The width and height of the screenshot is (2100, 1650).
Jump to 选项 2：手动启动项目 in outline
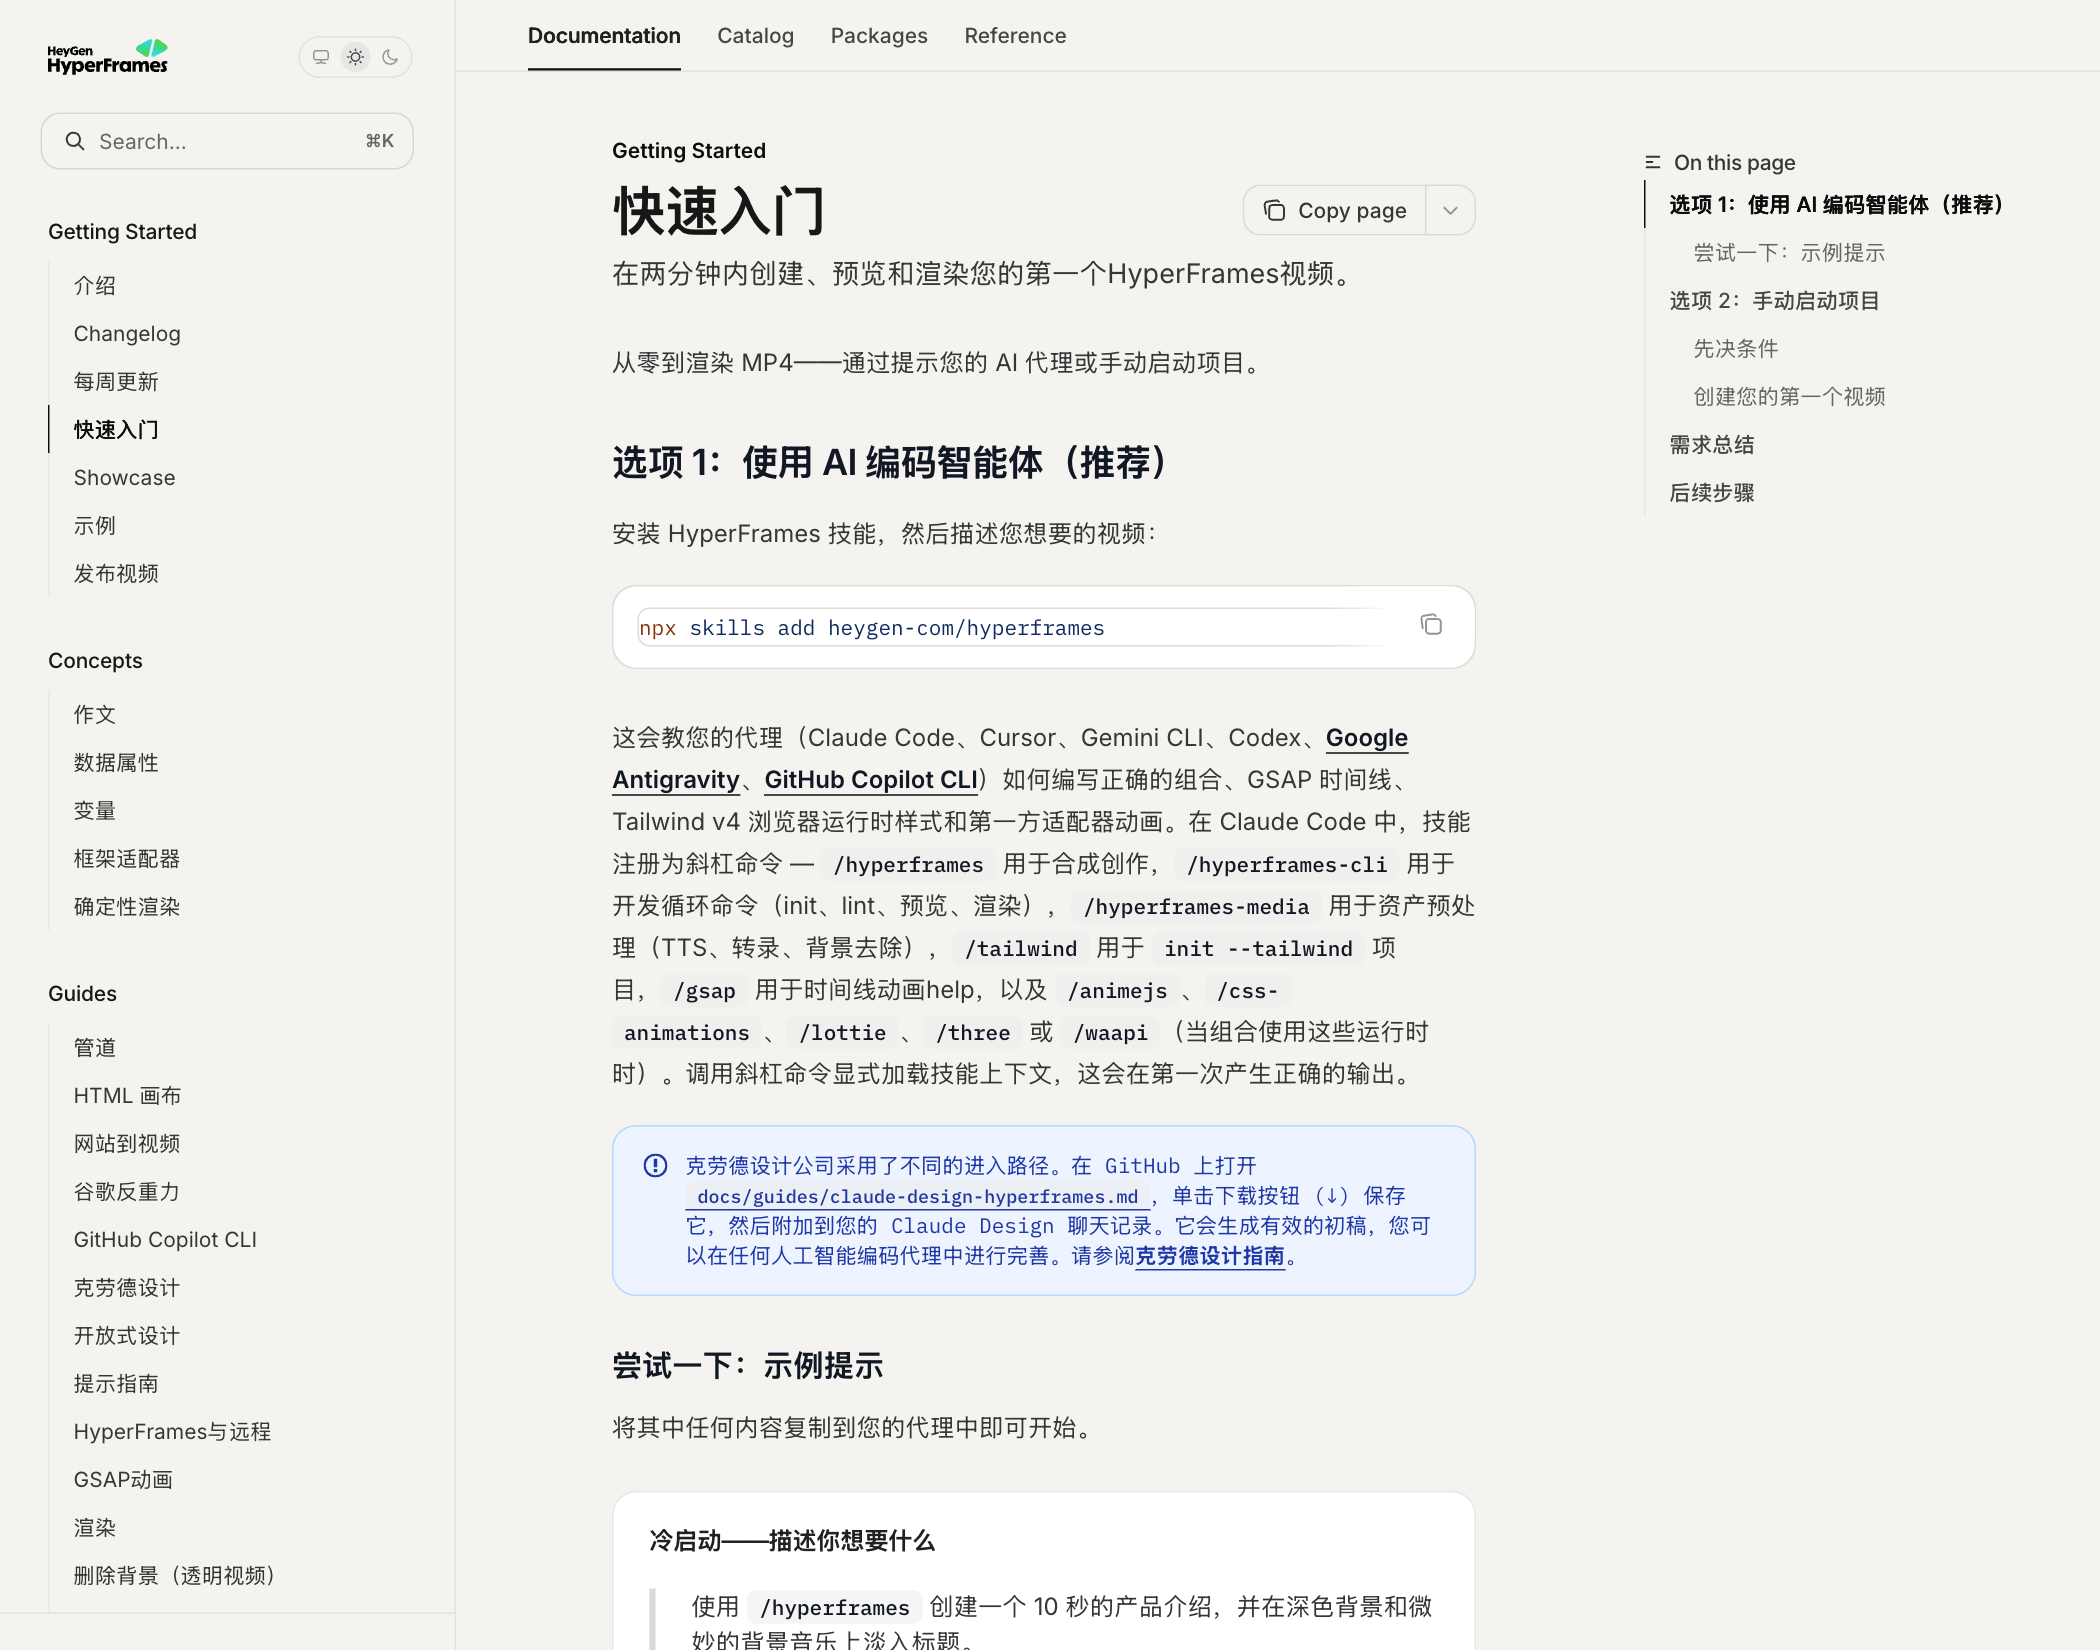pyautogui.click(x=1774, y=301)
